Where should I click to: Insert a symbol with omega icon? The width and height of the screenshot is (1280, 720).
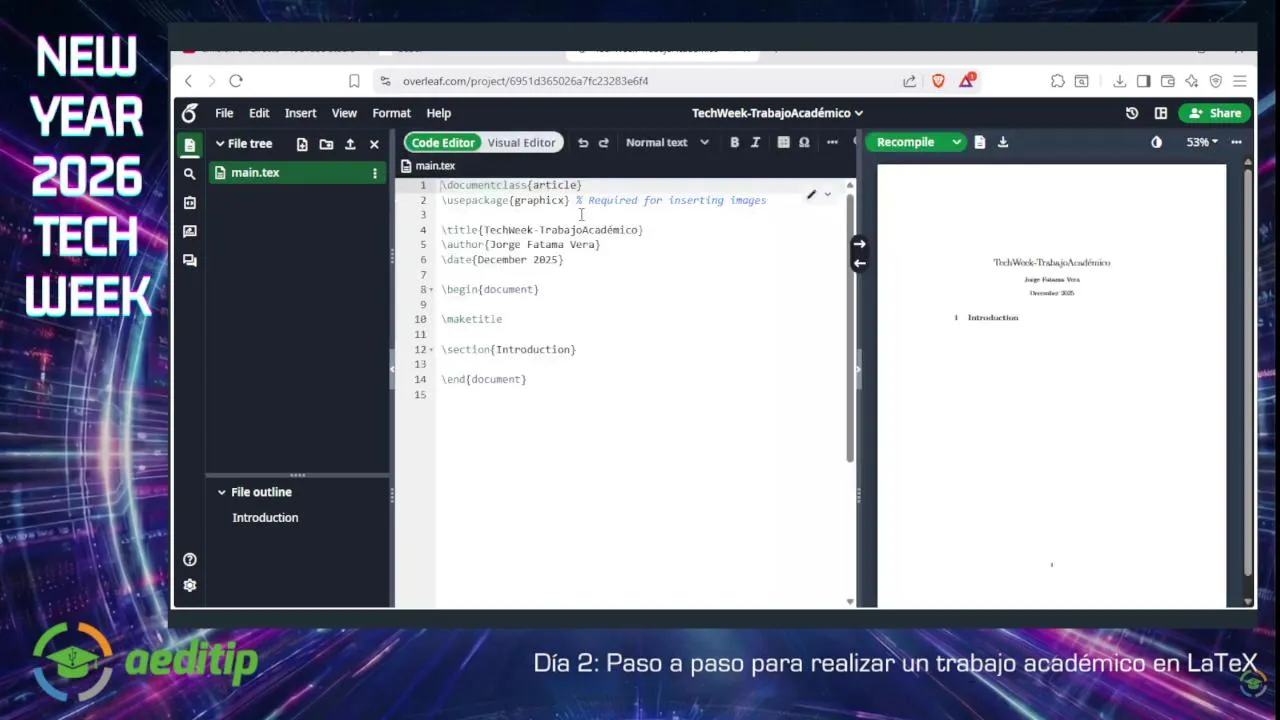[x=804, y=143]
